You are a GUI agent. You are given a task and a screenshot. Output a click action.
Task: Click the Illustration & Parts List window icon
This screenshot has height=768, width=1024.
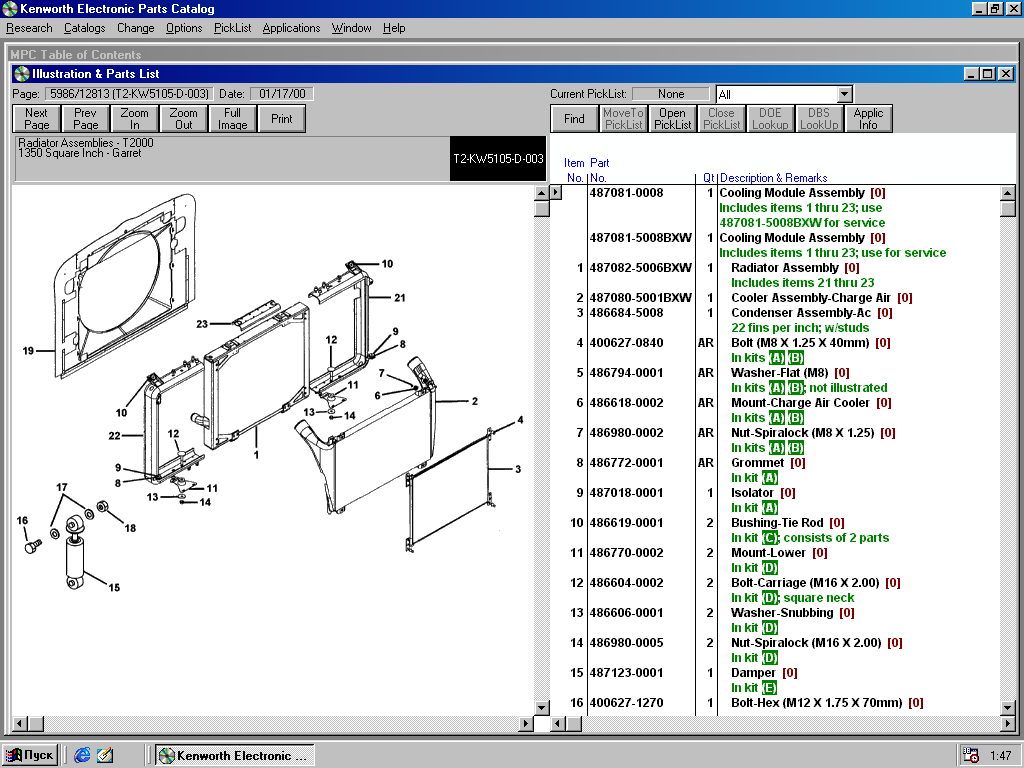(x=22, y=74)
